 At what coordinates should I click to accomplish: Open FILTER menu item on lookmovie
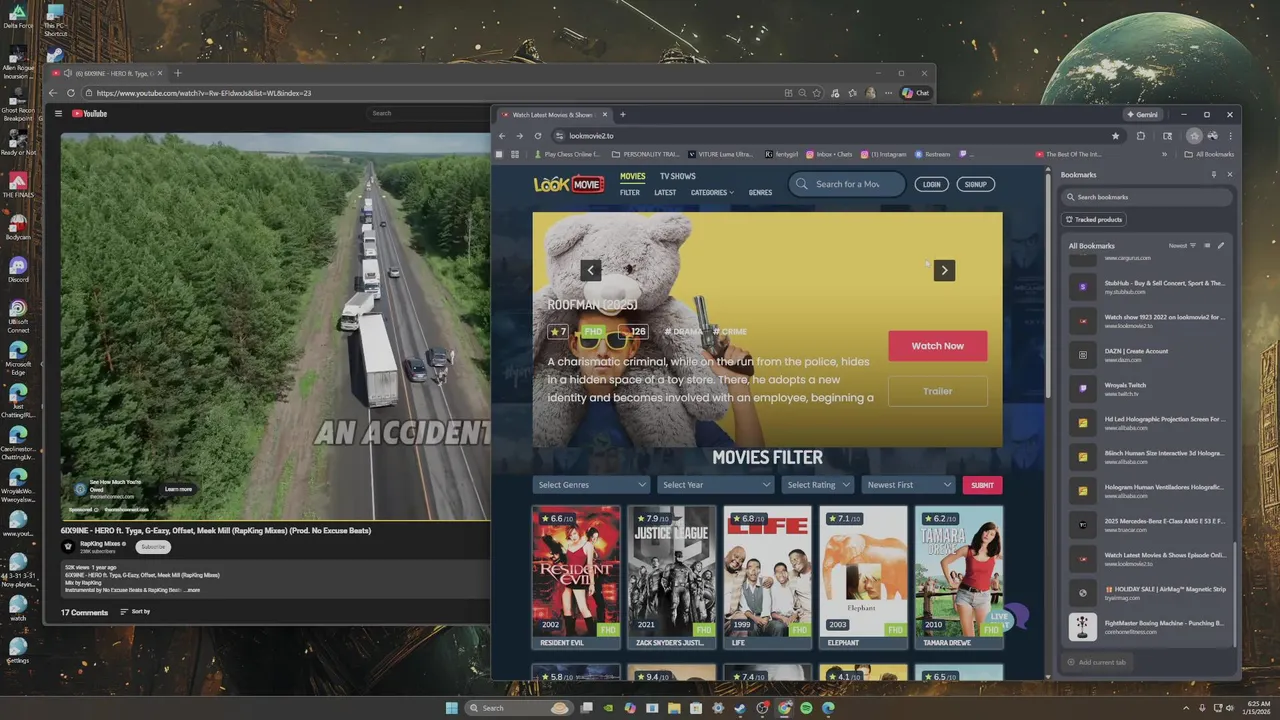630,193
